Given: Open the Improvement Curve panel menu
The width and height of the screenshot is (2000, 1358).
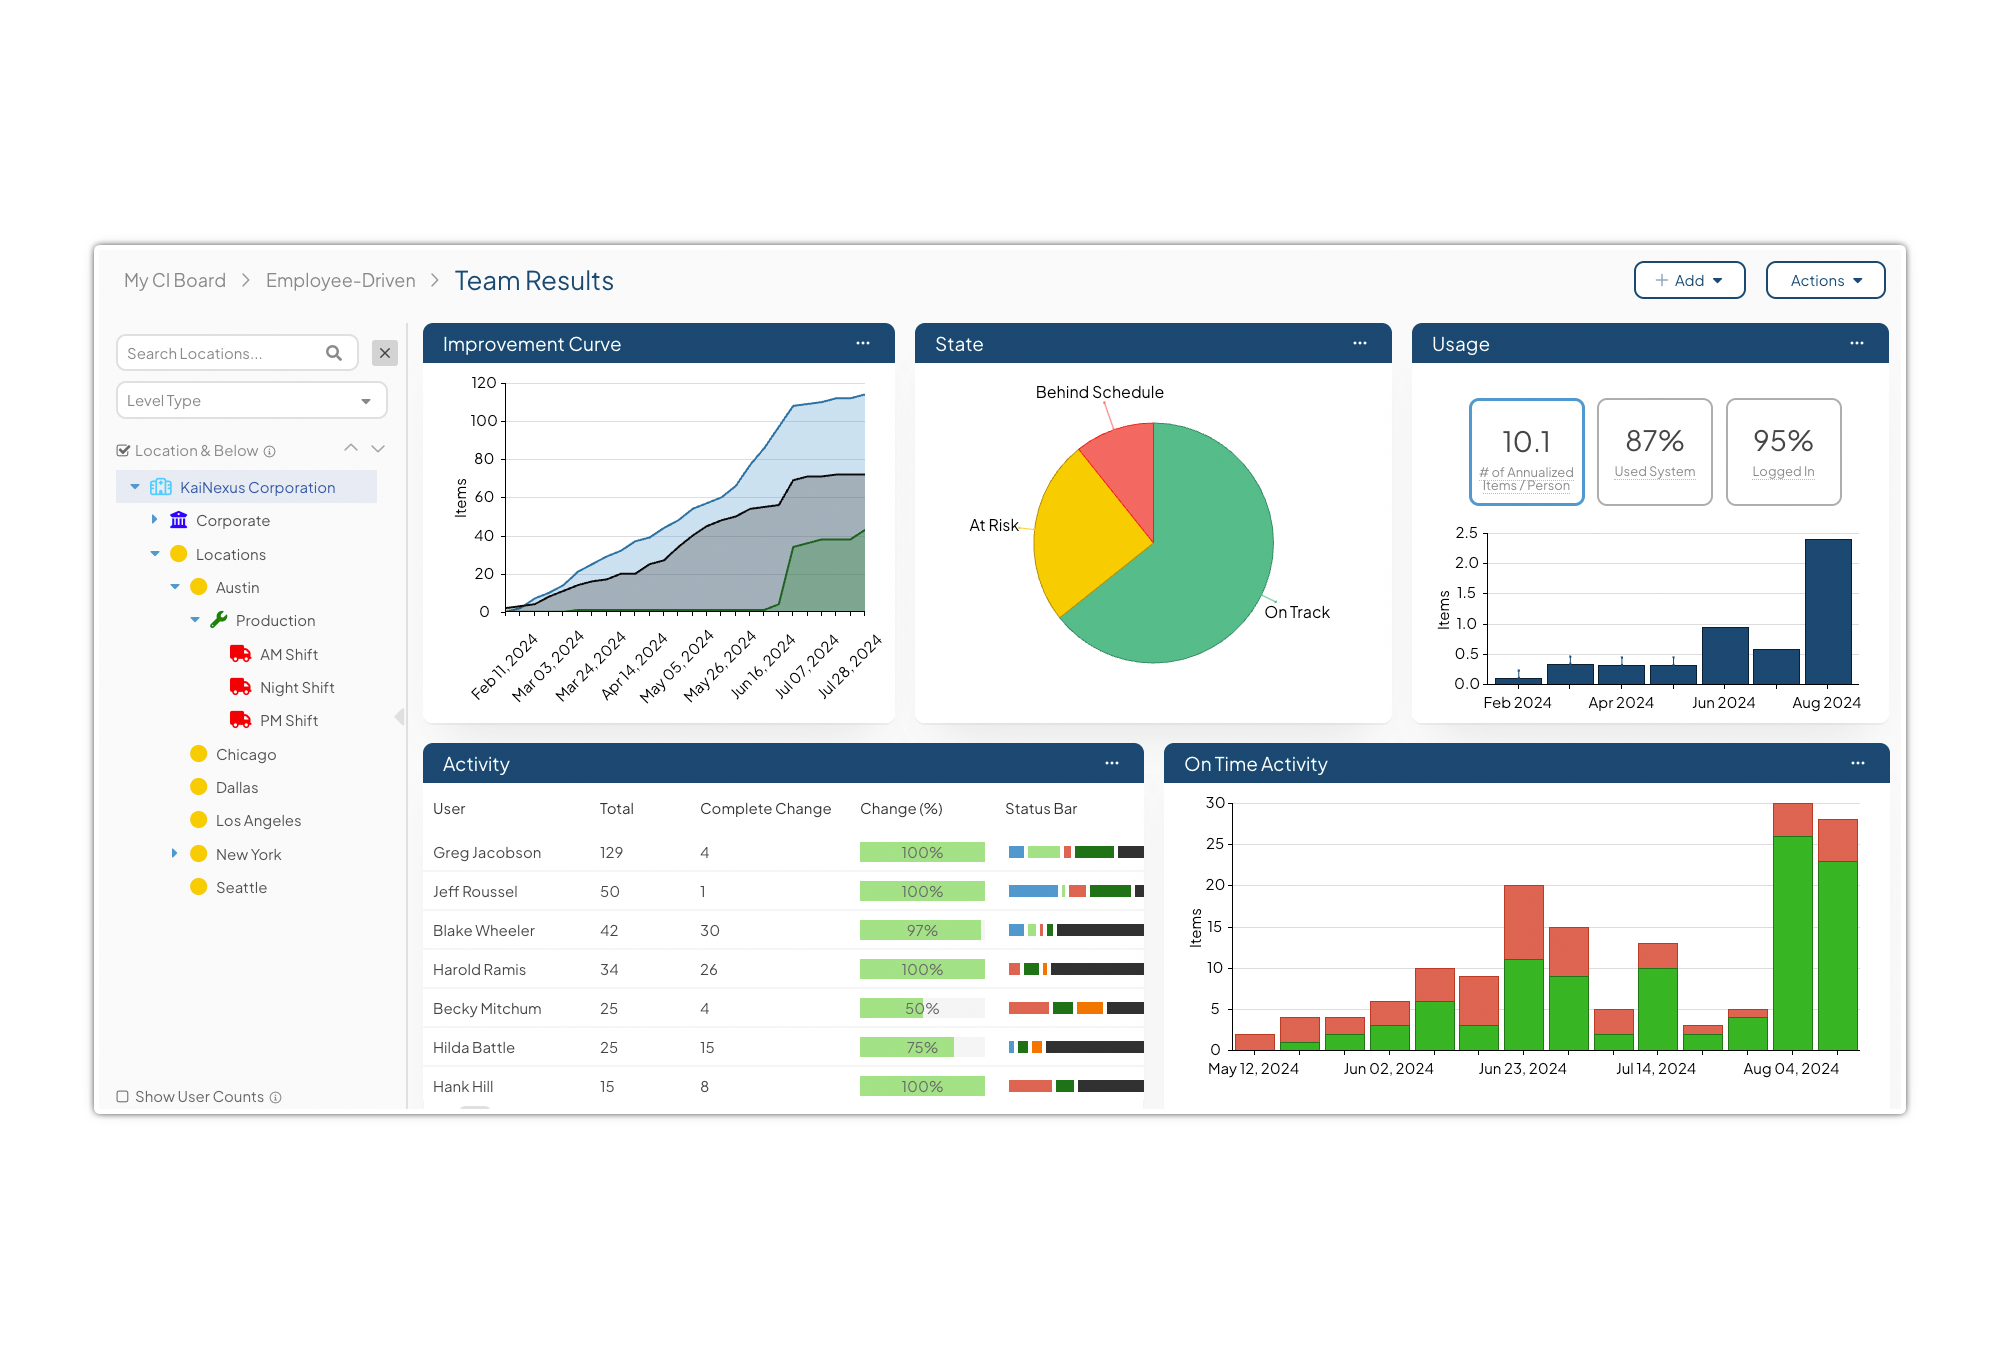Looking at the screenshot, I should point(863,343).
